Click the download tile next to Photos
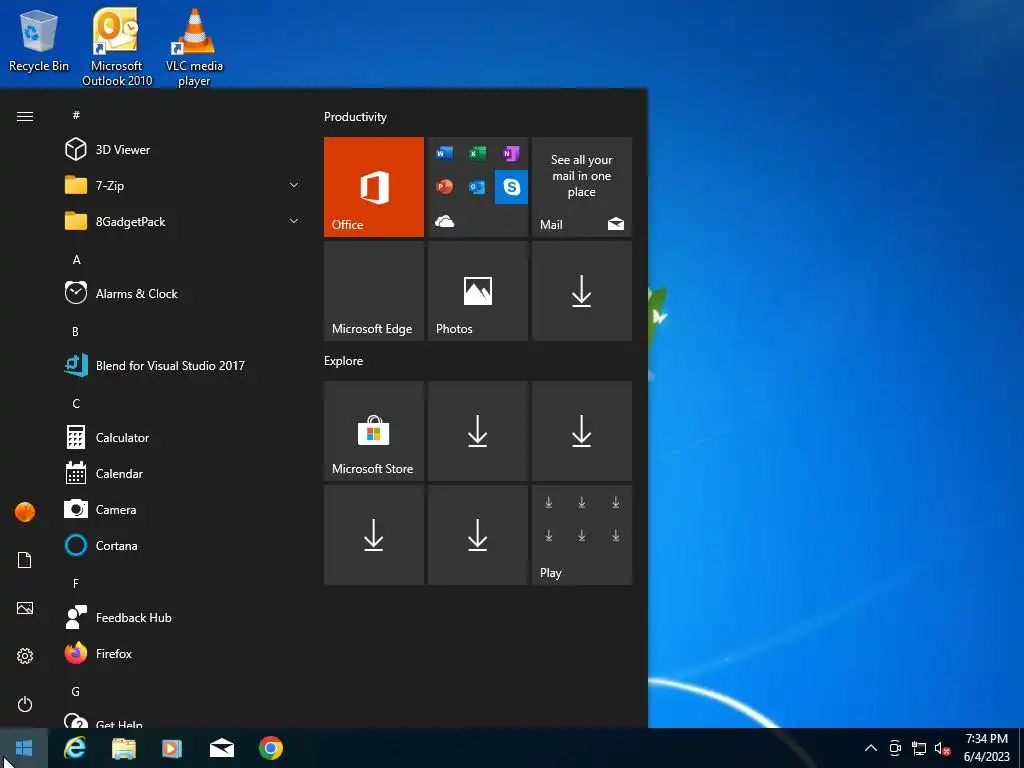The width and height of the screenshot is (1024, 768). pos(582,291)
